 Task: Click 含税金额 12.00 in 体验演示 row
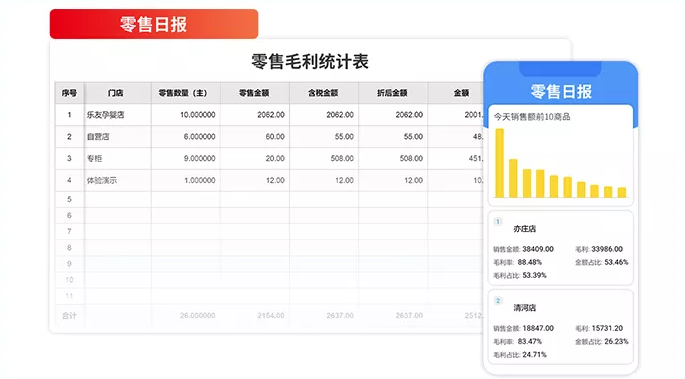point(344,180)
